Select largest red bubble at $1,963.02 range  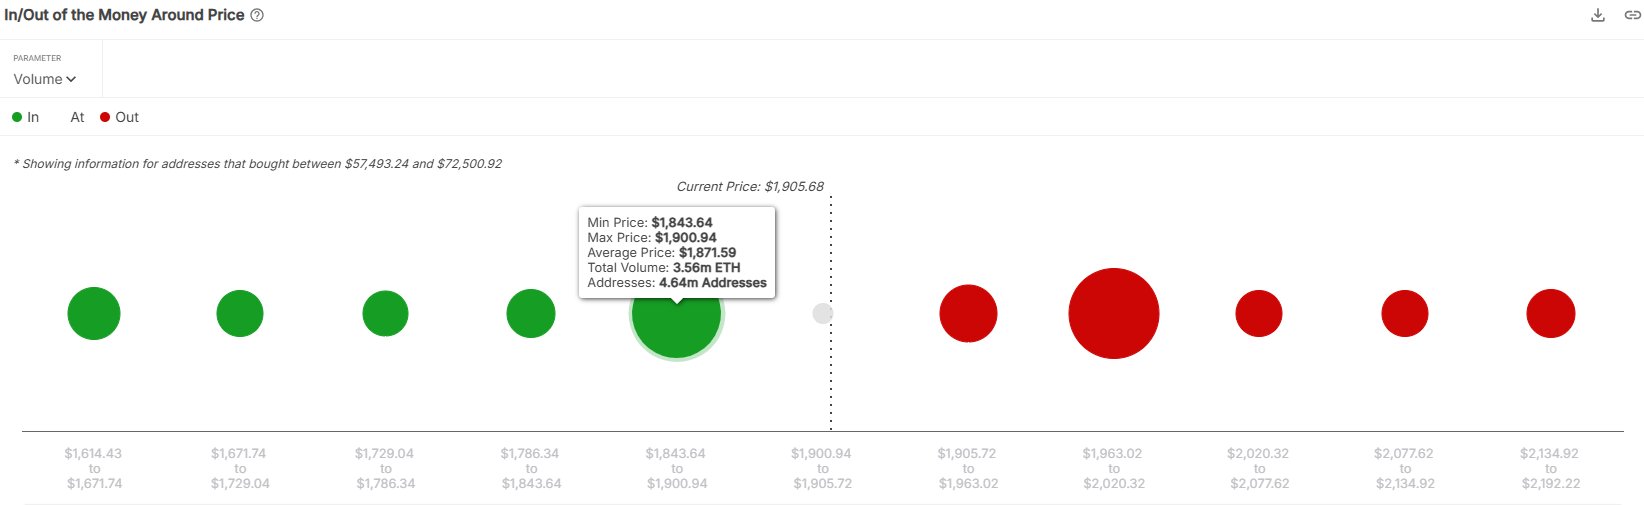pyautogui.click(x=1113, y=313)
